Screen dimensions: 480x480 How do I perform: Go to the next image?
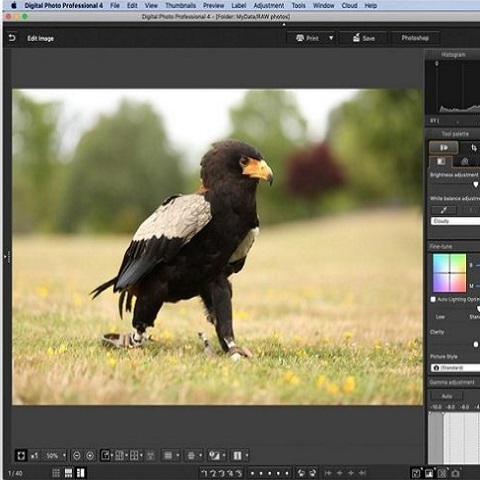pyautogui.click(x=351, y=473)
